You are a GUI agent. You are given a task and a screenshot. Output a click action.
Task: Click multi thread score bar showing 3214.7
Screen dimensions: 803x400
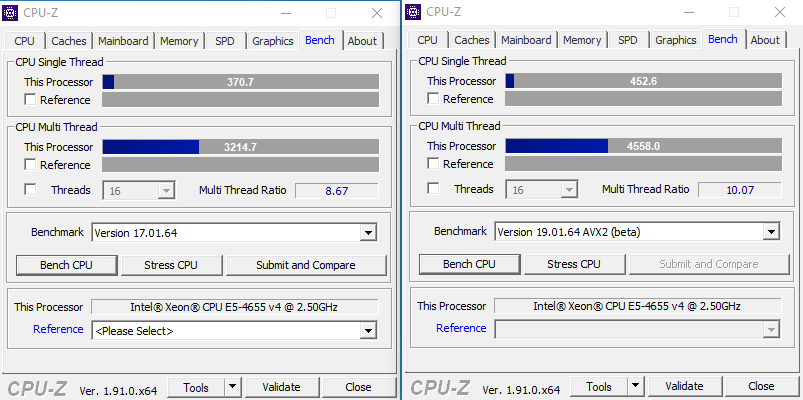(x=241, y=147)
